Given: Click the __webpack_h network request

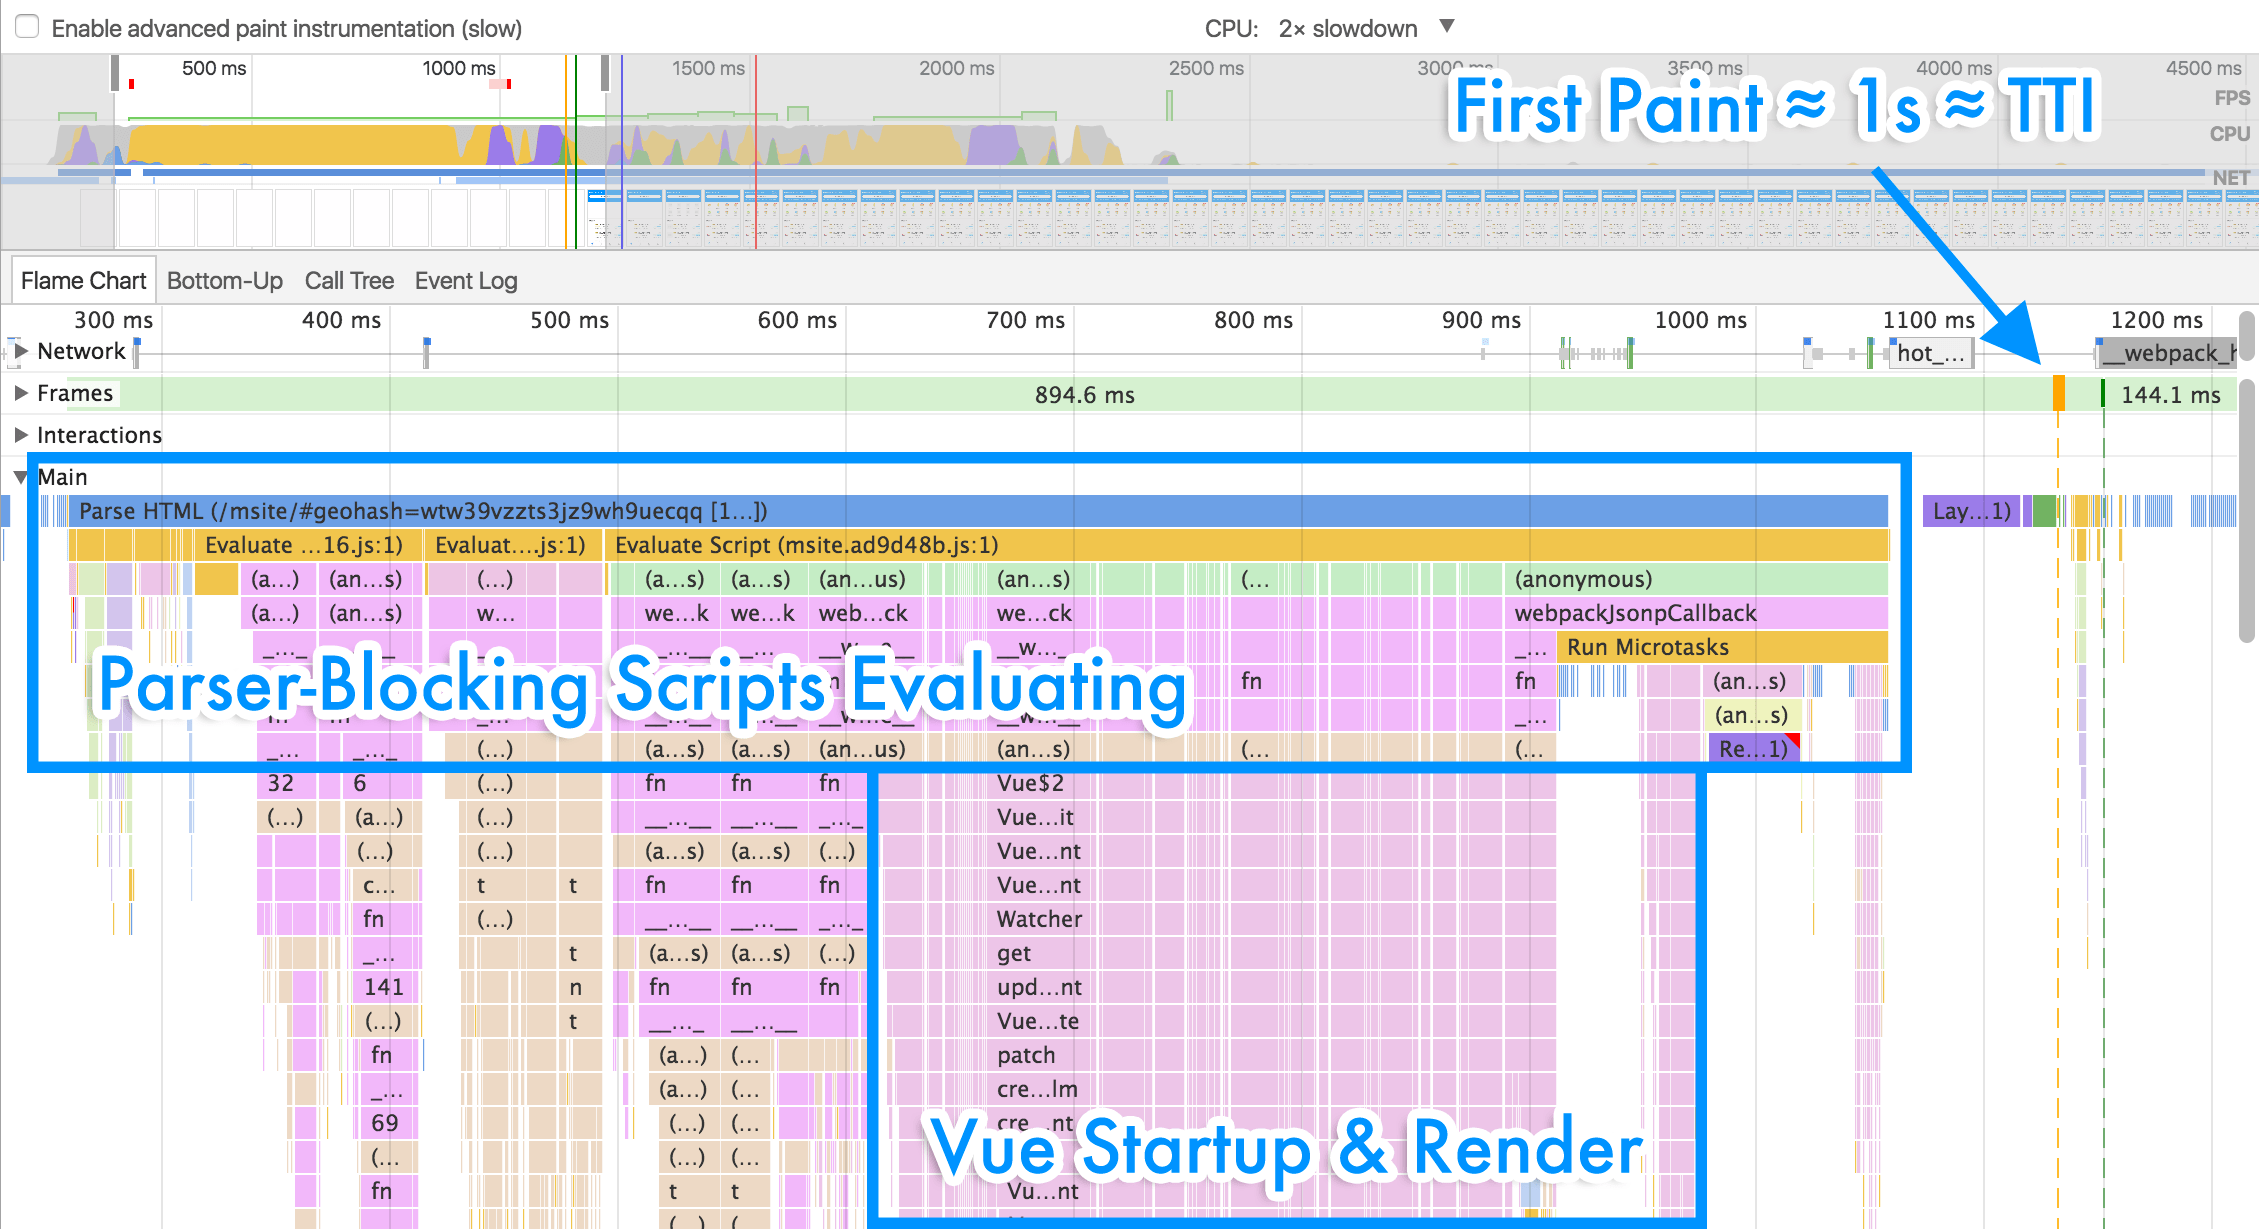Looking at the screenshot, I should coord(2167,353).
